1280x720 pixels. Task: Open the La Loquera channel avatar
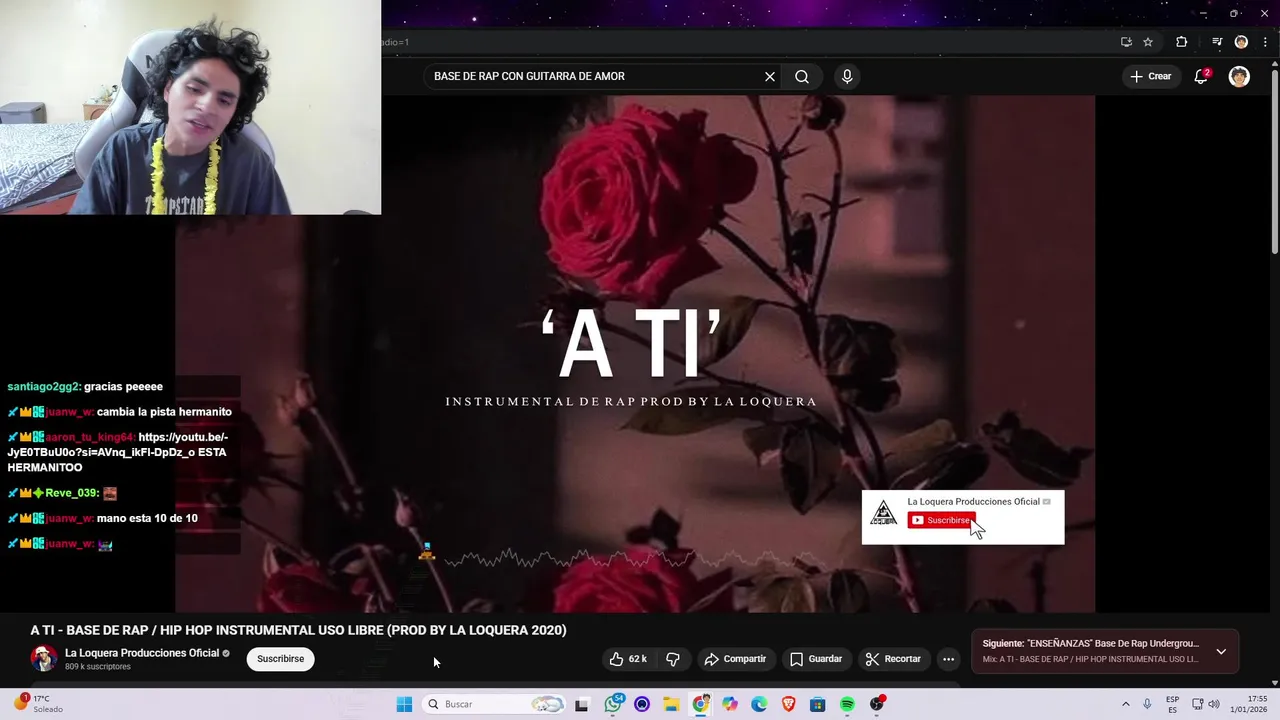pos(44,659)
